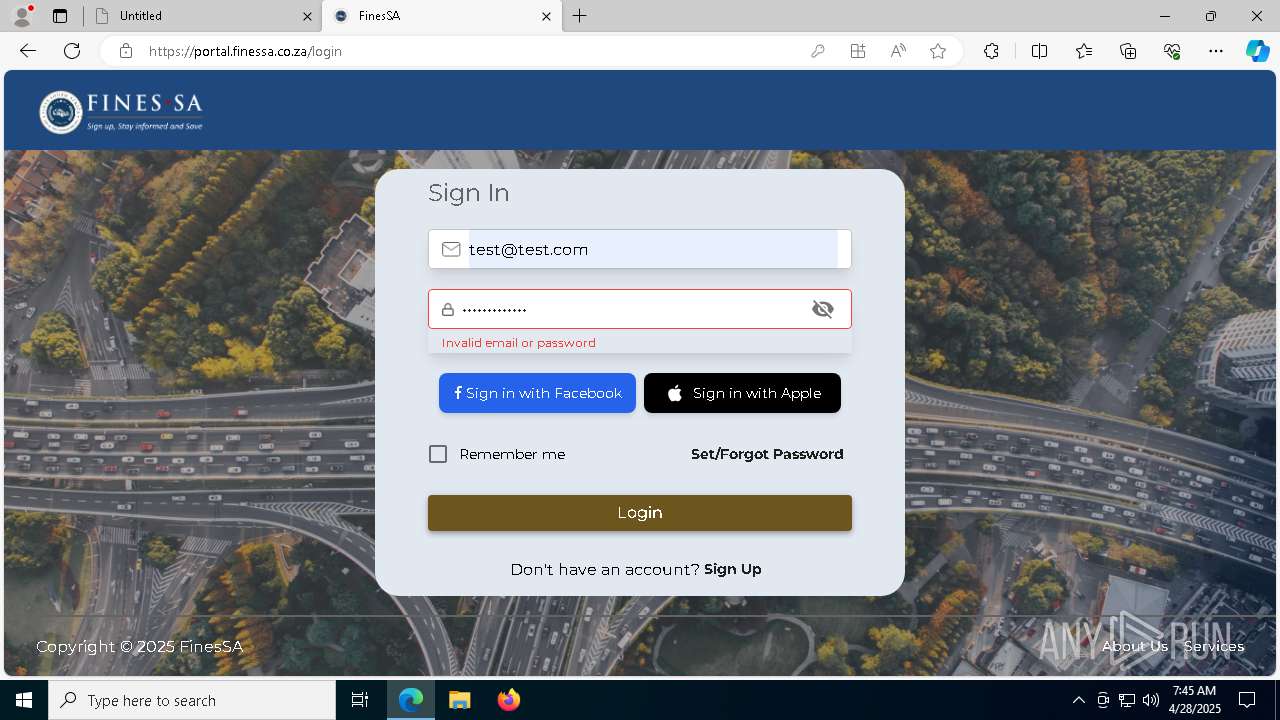This screenshot has width=1280, height=720.
Task: Open a new browser tab
Action: tap(580, 16)
